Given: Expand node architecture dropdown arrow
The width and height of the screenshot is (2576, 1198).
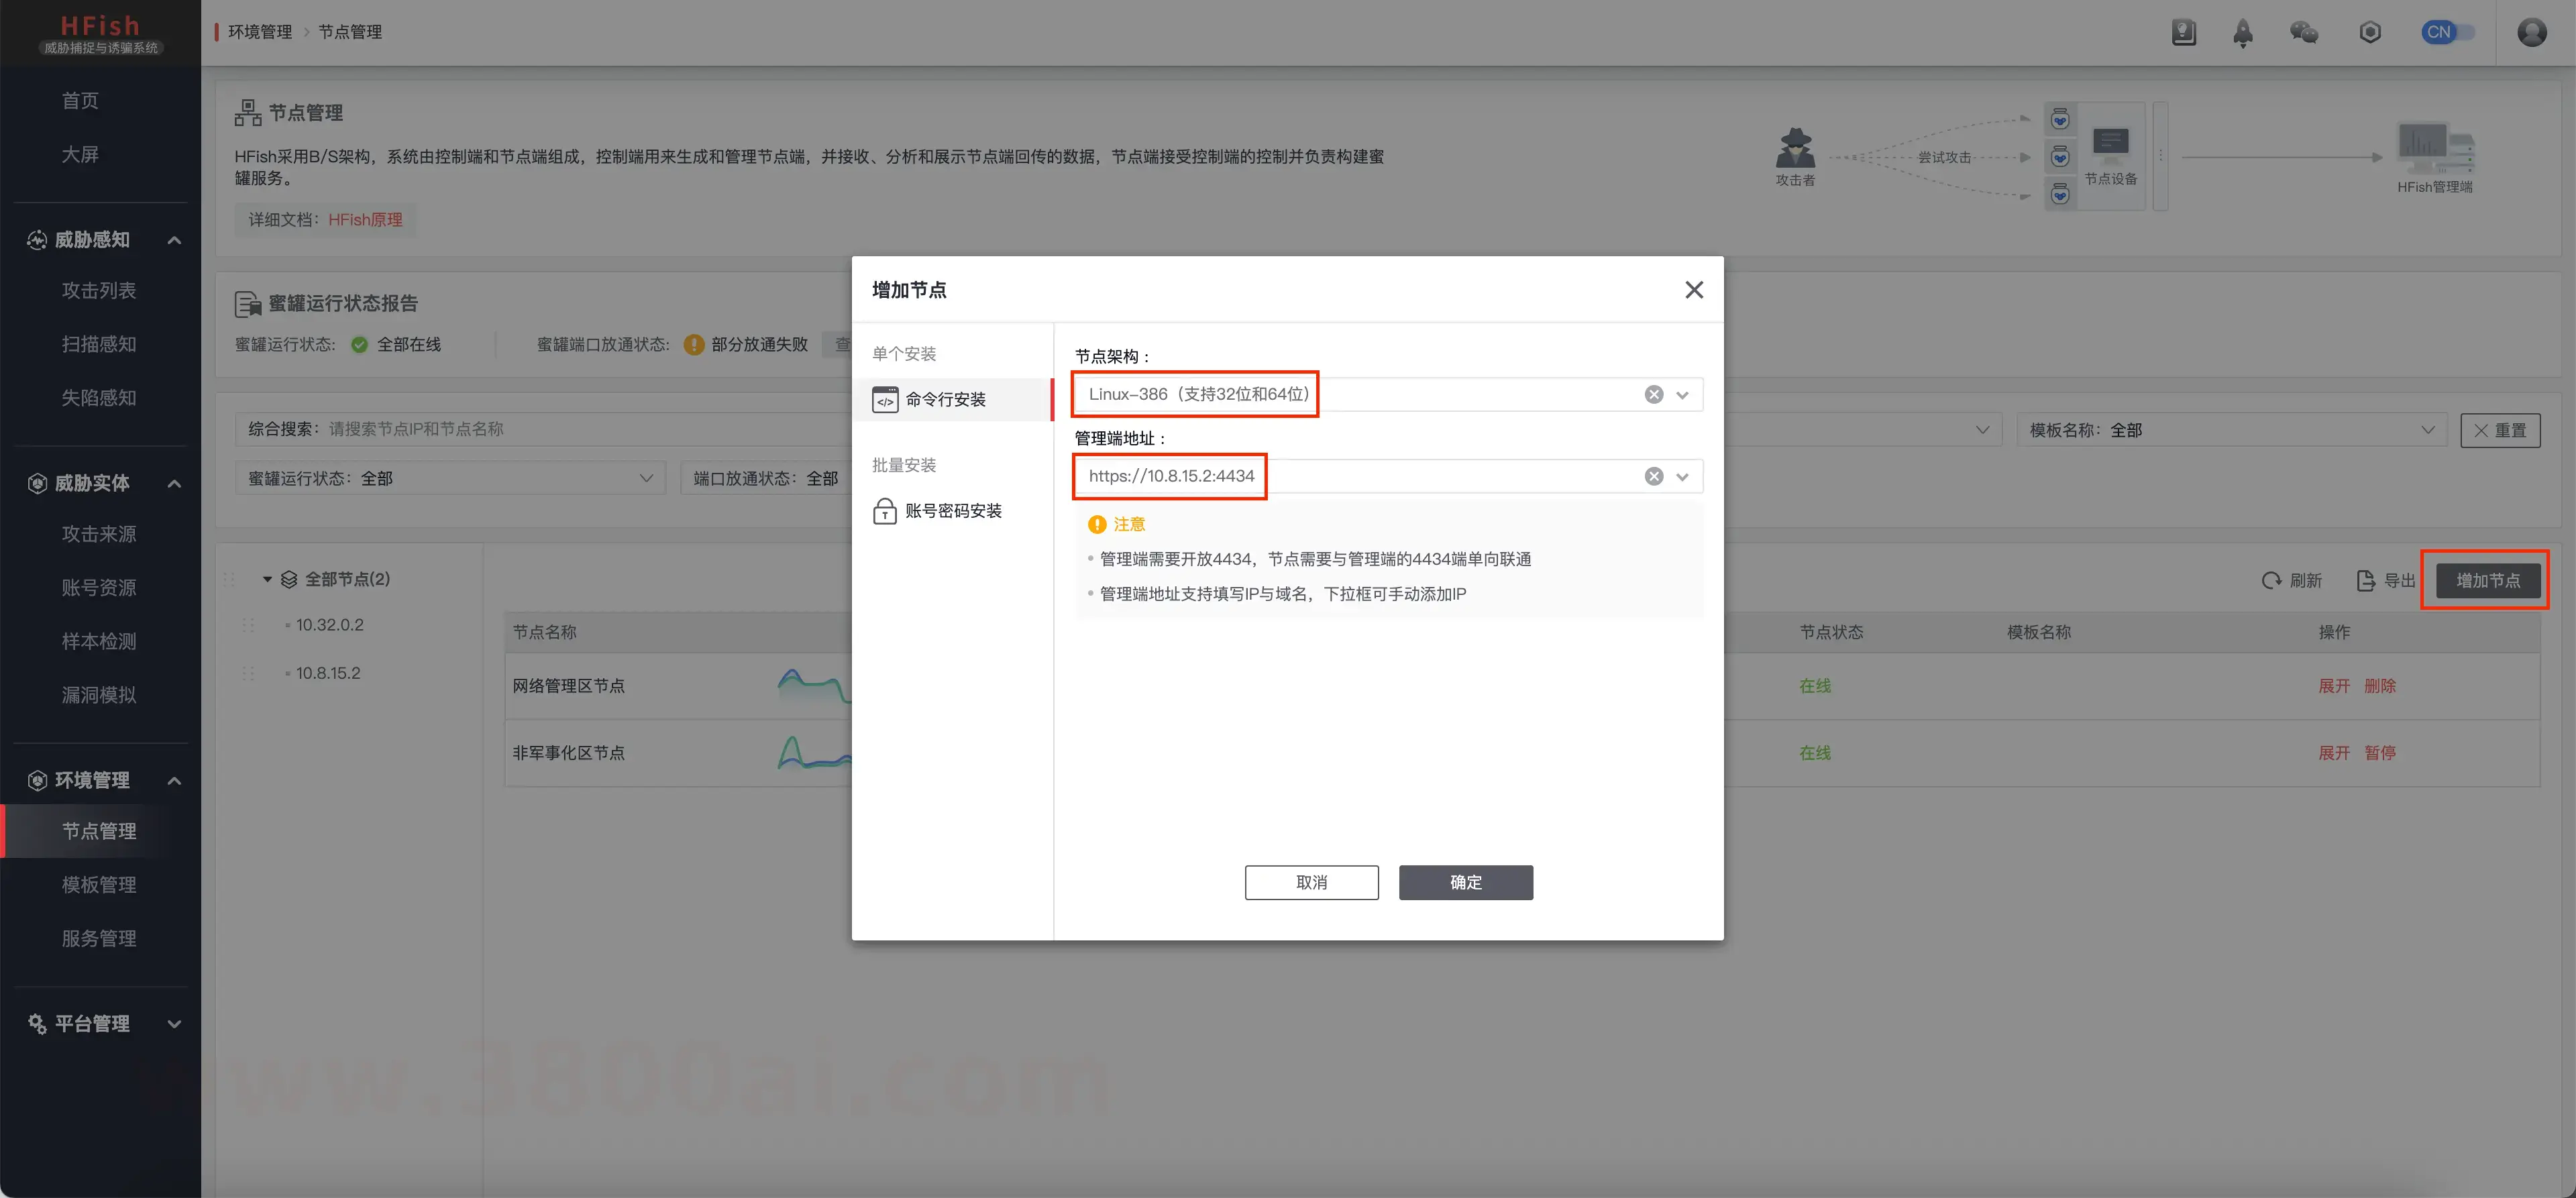Looking at the screenshot, I should point(1682,395).
